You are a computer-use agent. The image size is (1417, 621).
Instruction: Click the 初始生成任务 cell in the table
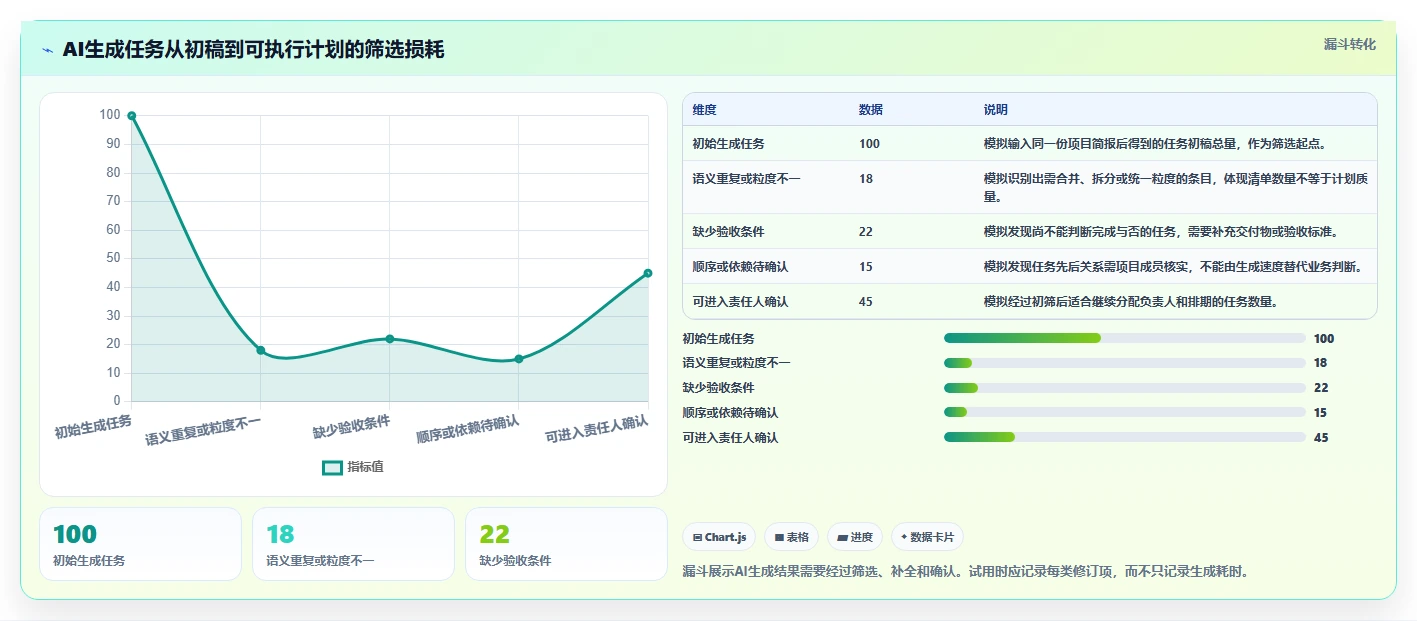click(x=728, y=144)
